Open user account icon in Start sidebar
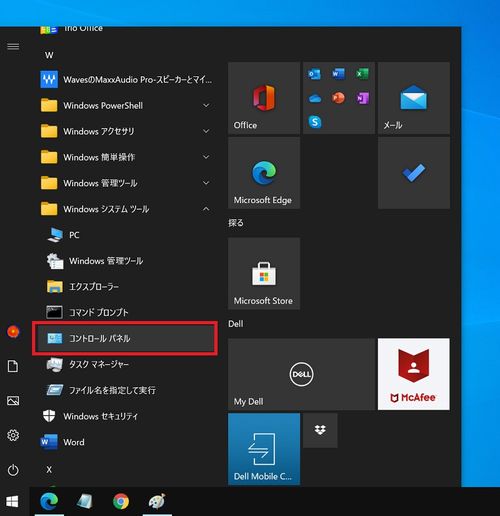 [13, 332]
